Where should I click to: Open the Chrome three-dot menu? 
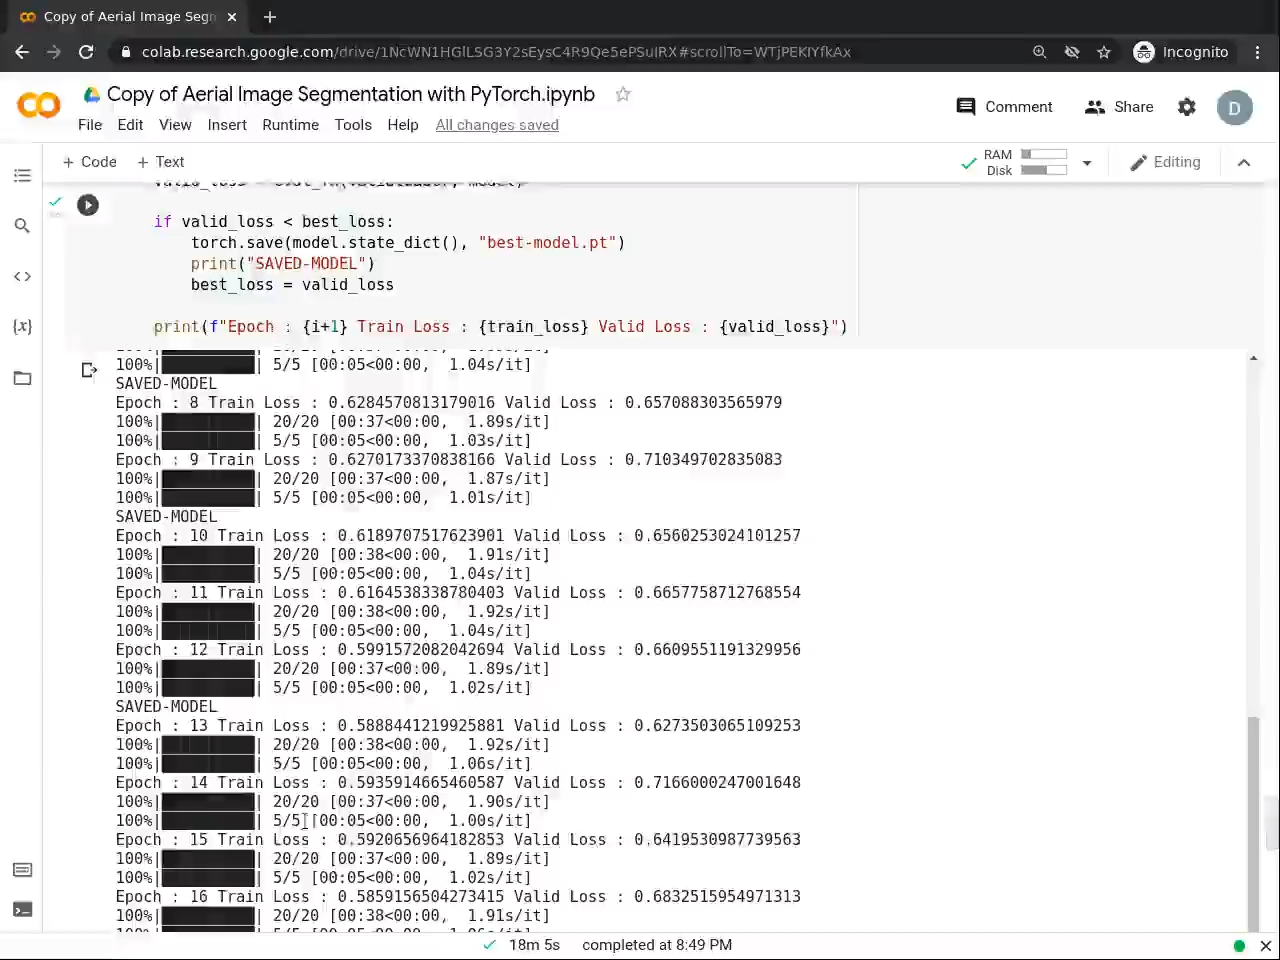[1258, 52]
